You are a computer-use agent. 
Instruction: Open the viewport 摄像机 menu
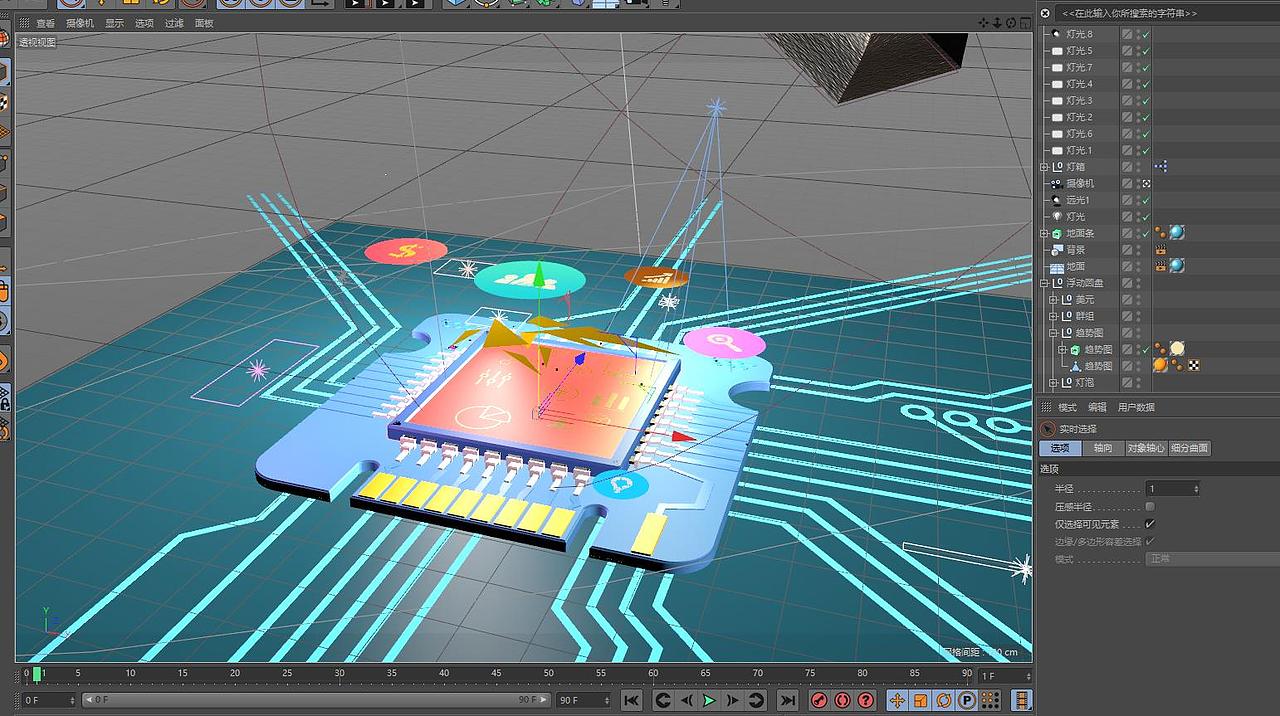(80, 23)
